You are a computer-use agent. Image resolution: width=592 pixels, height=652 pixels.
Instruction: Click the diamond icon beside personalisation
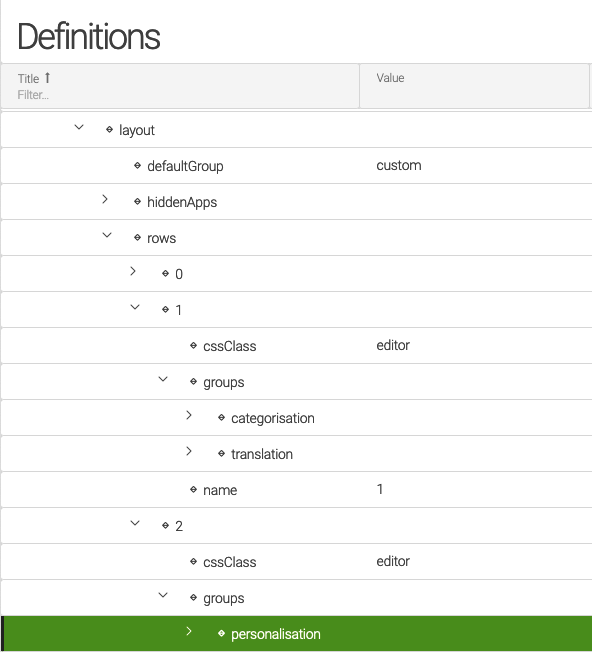222,633
